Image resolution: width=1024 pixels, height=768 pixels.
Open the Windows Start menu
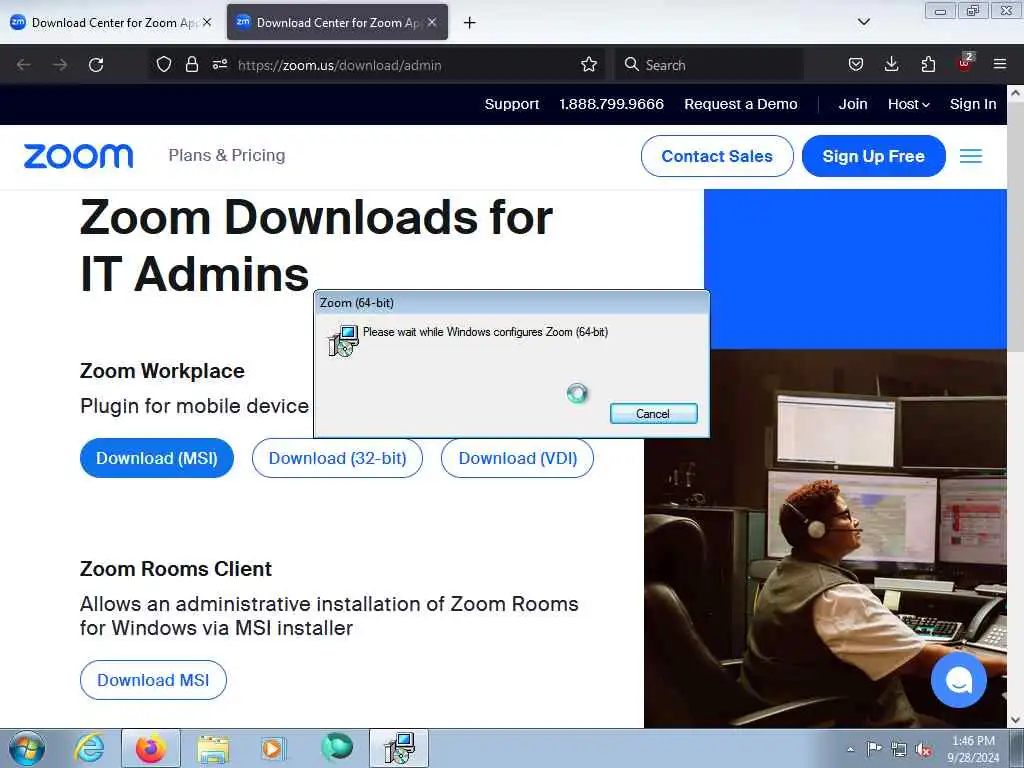(x=27, y=748)
